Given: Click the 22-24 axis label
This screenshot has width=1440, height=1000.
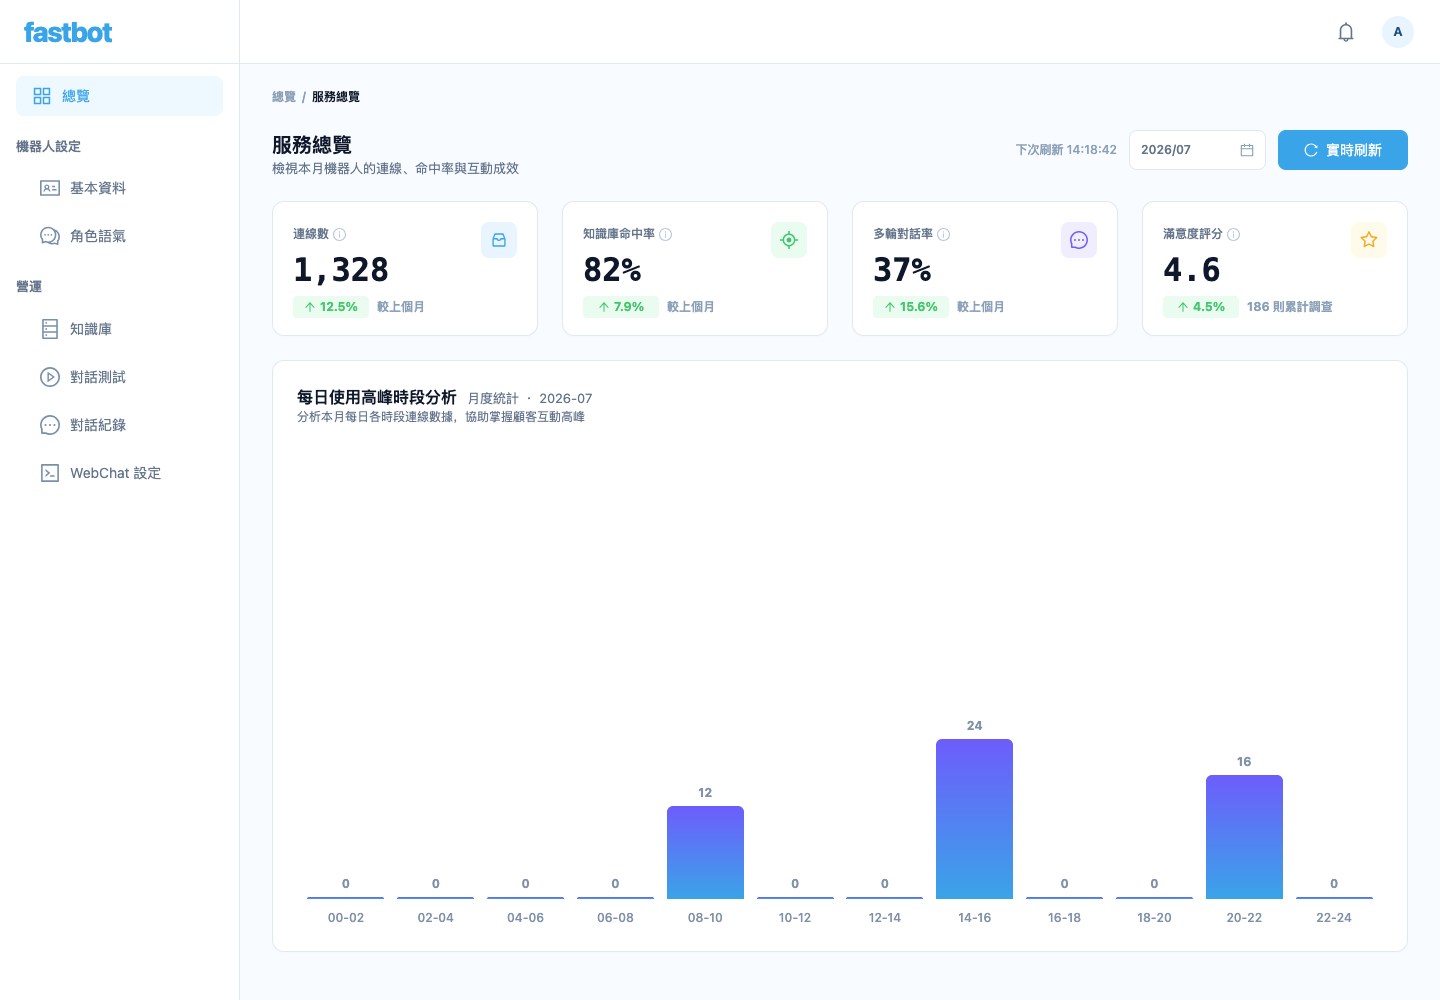Looking at the screenshot, I should tap(1334, 918).
